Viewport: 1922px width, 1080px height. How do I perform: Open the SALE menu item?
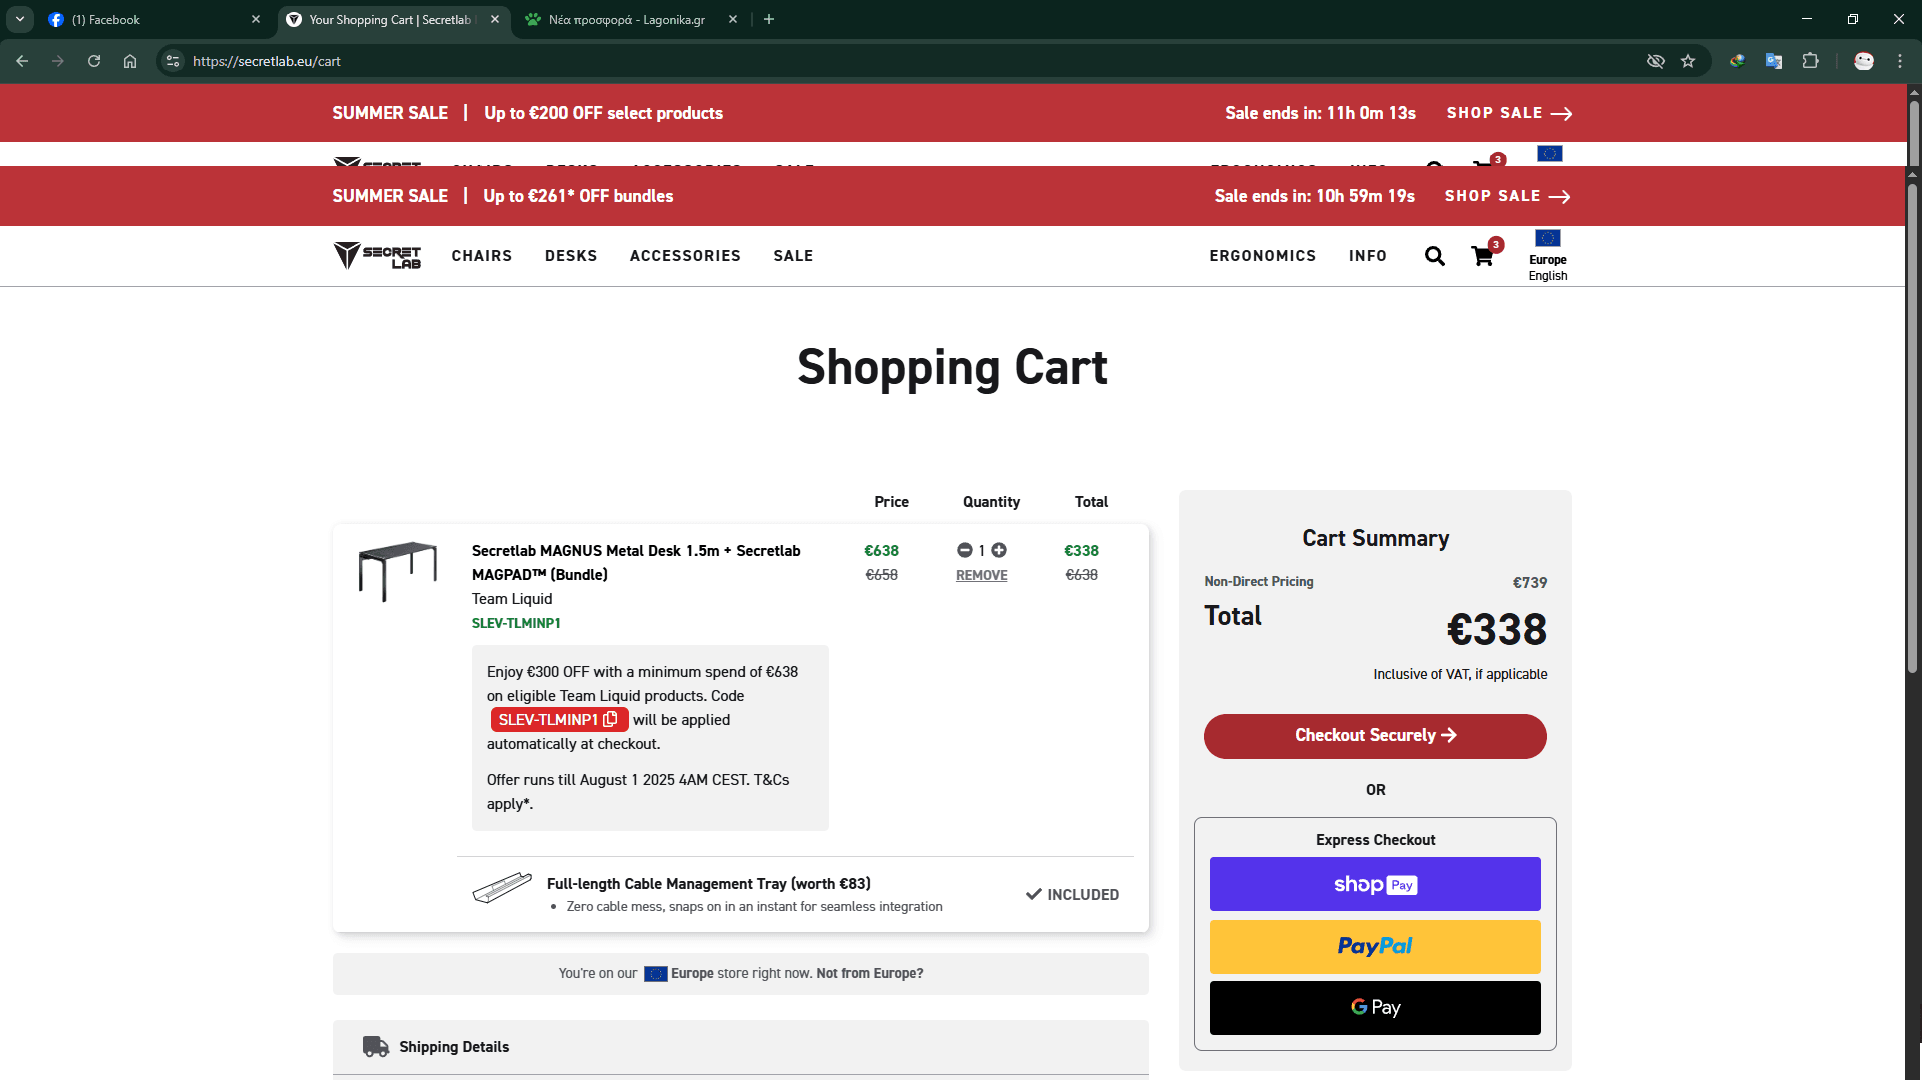(793, 256)
